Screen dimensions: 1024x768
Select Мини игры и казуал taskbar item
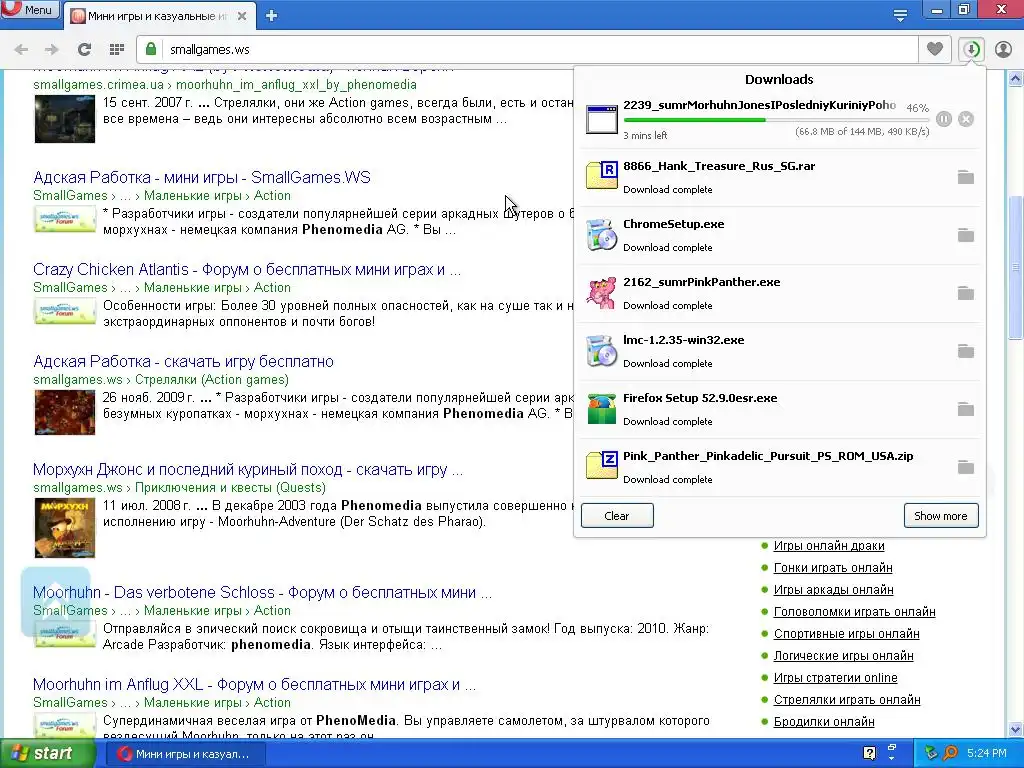click(185, 754)
